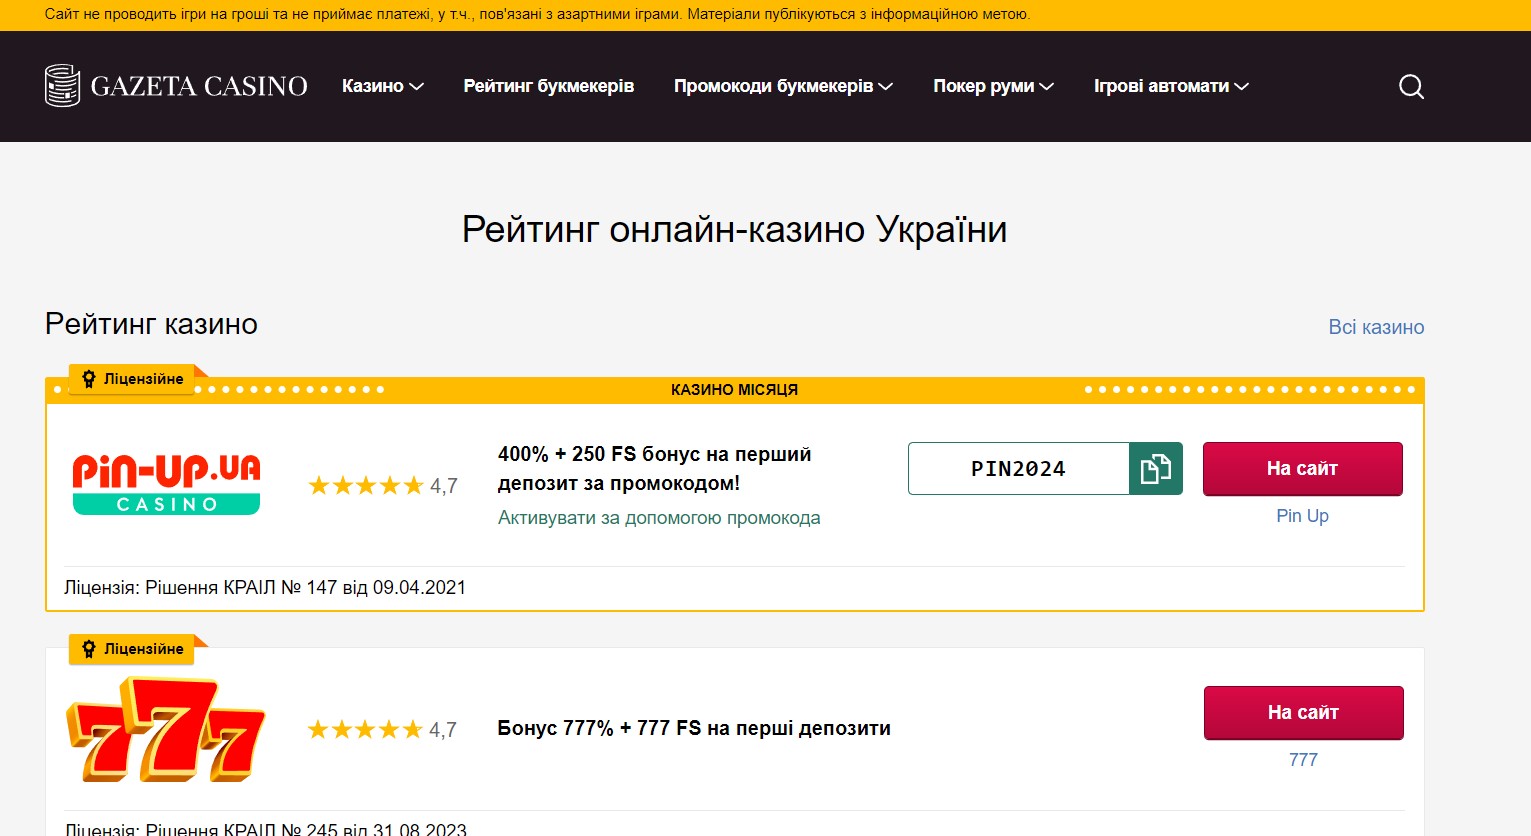Click the yellow disclaimer notice text
This screenshot has height=836, width=1531.
(x=537, y=15)
